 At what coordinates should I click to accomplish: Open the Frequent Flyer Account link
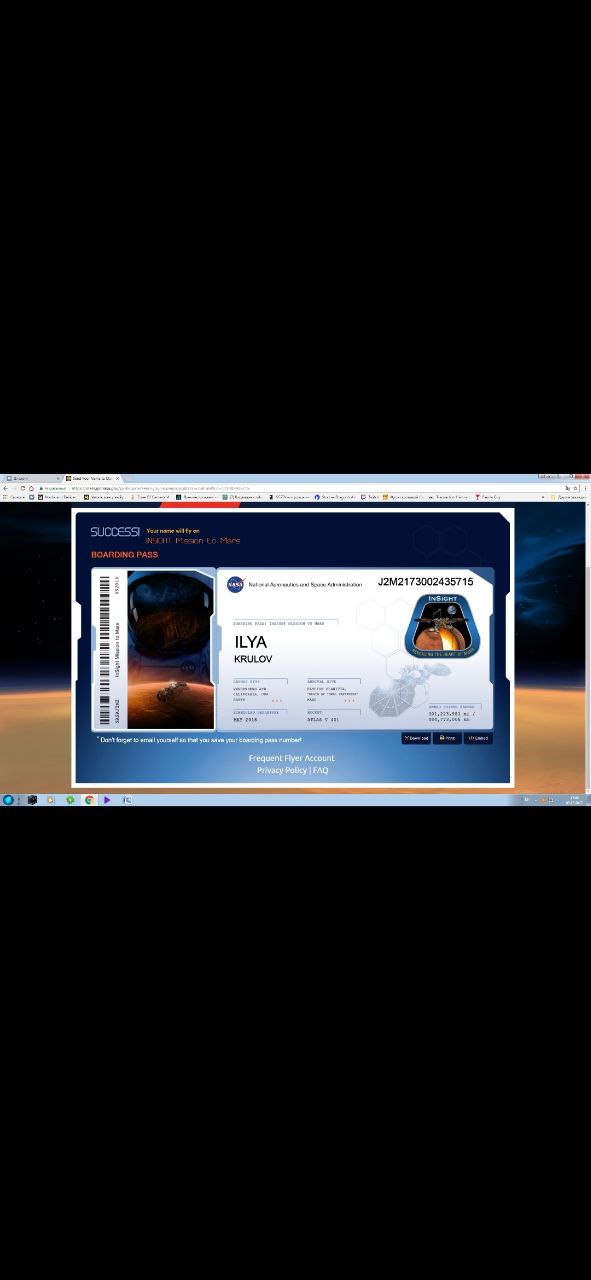point(292,758)
